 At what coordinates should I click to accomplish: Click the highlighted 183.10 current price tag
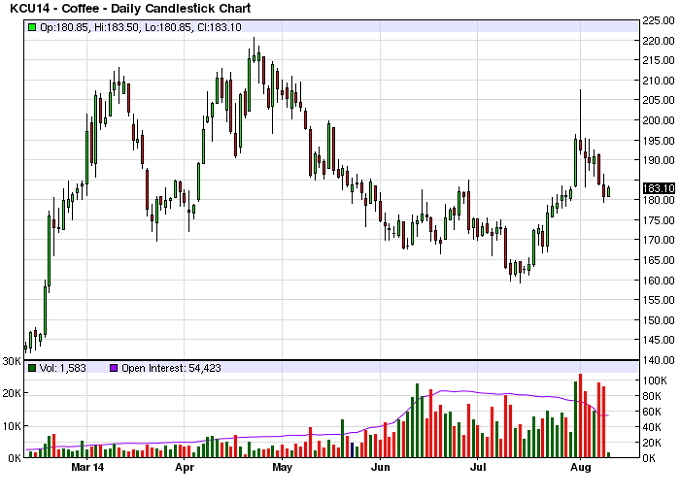pos(659,188)
